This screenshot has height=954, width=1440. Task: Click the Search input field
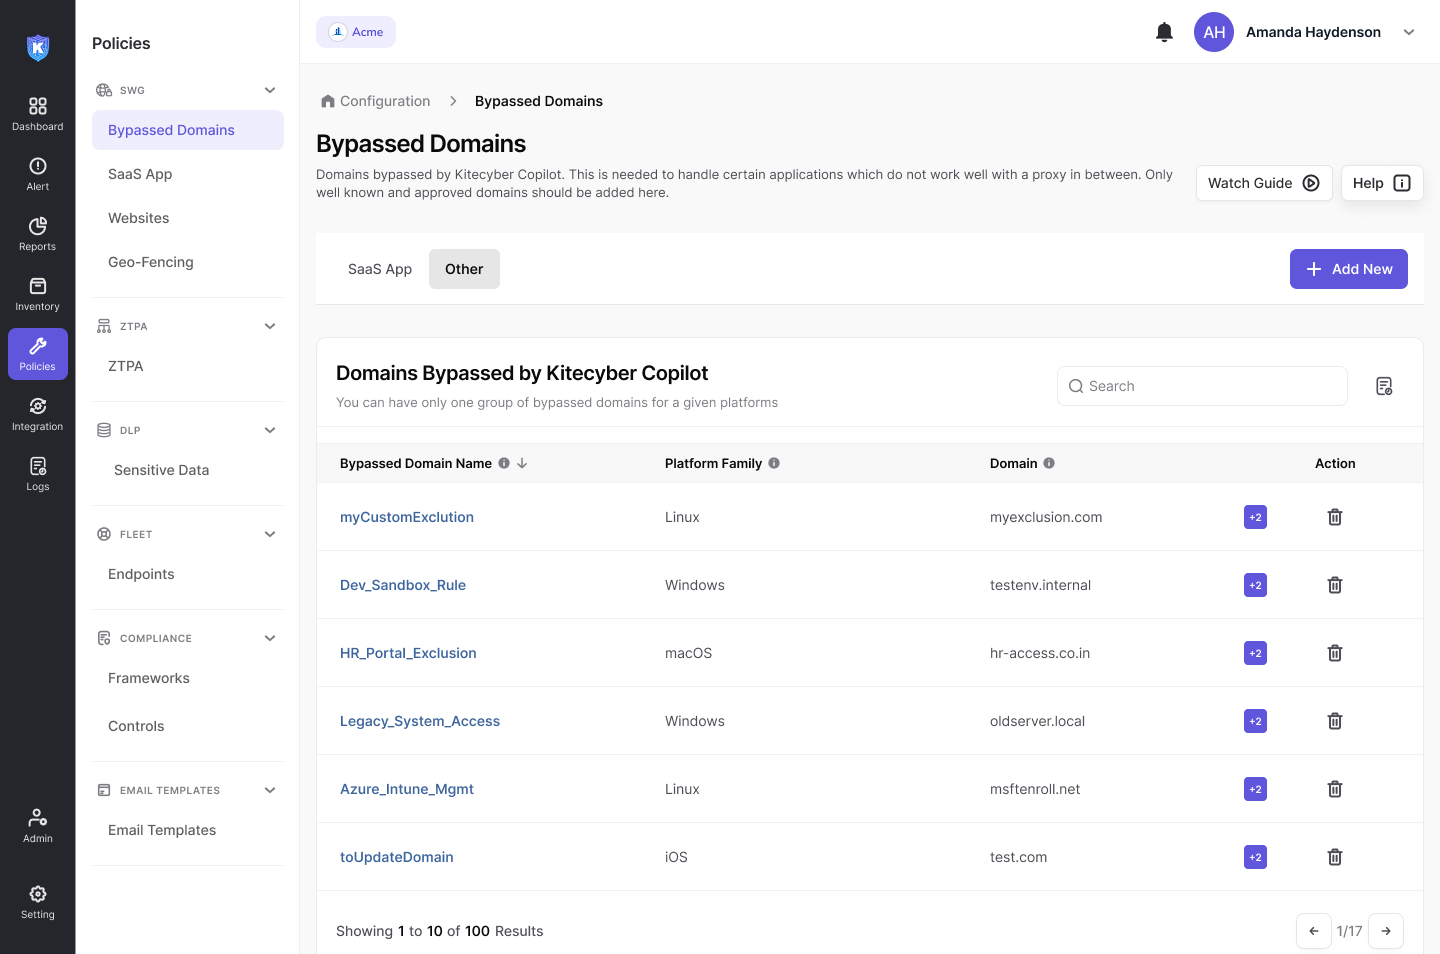[1202, 386]
